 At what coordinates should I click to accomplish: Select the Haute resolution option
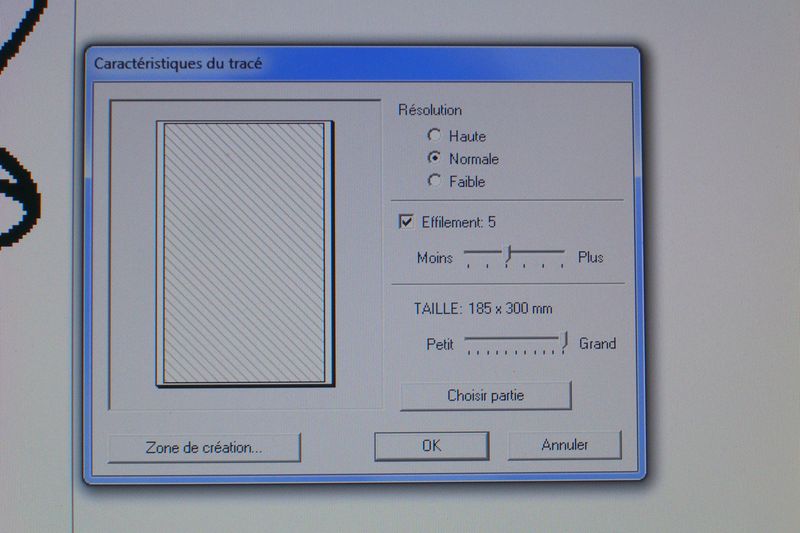[x=434, y=135]
